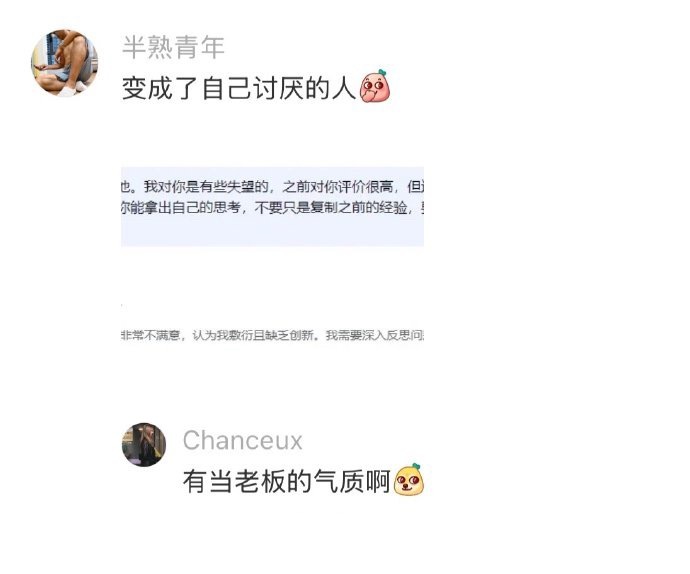Click the phrase 之前对你评价很高
Viewport: 690px width, 574px height.
(x=338, y=187)
